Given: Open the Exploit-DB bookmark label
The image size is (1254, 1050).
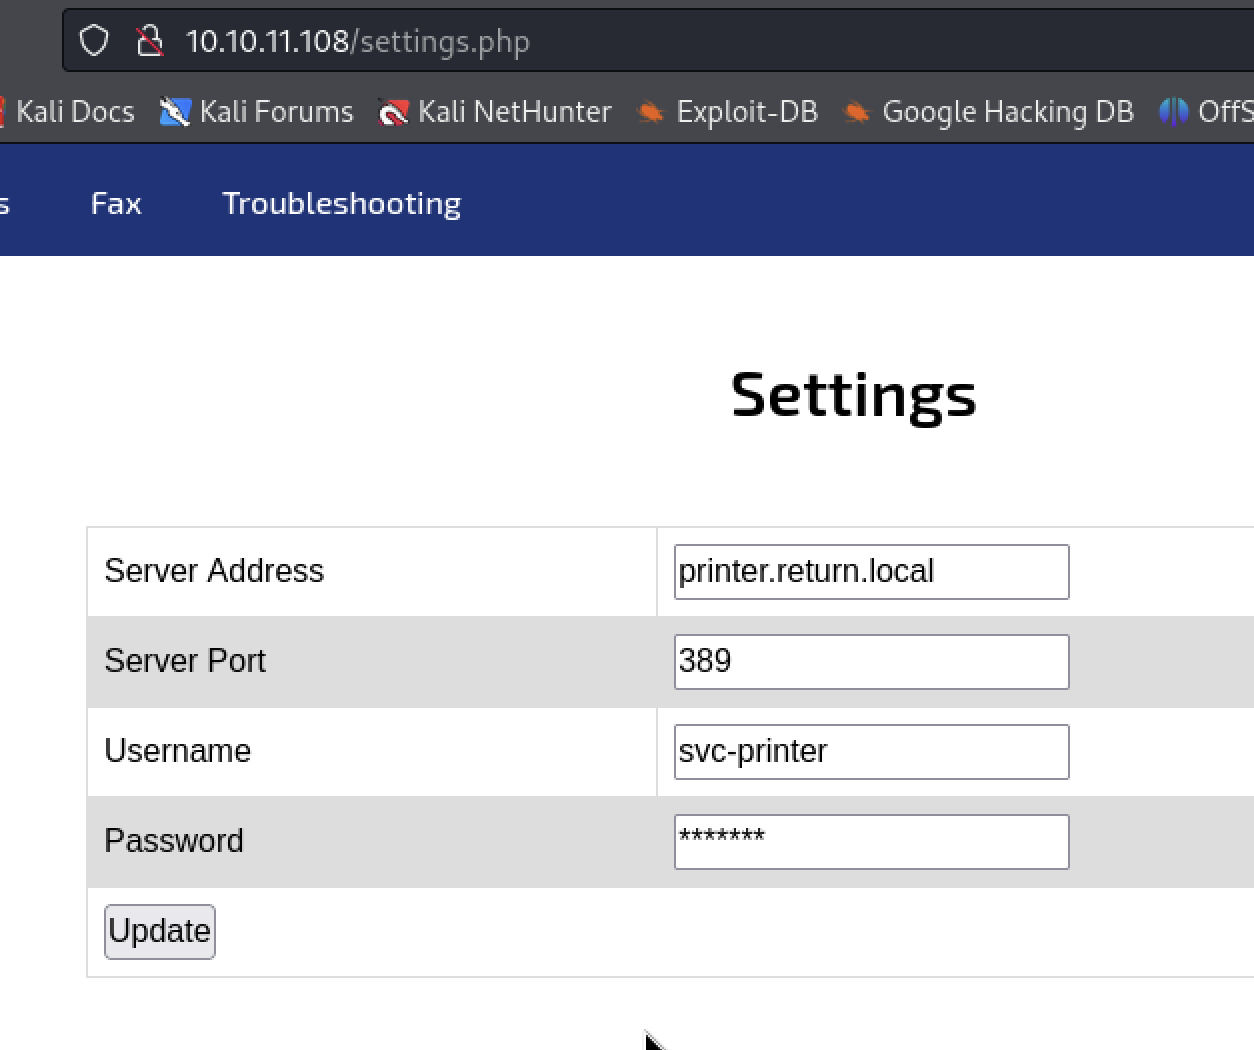Looking at the screenshot, I should click(747, 112).
